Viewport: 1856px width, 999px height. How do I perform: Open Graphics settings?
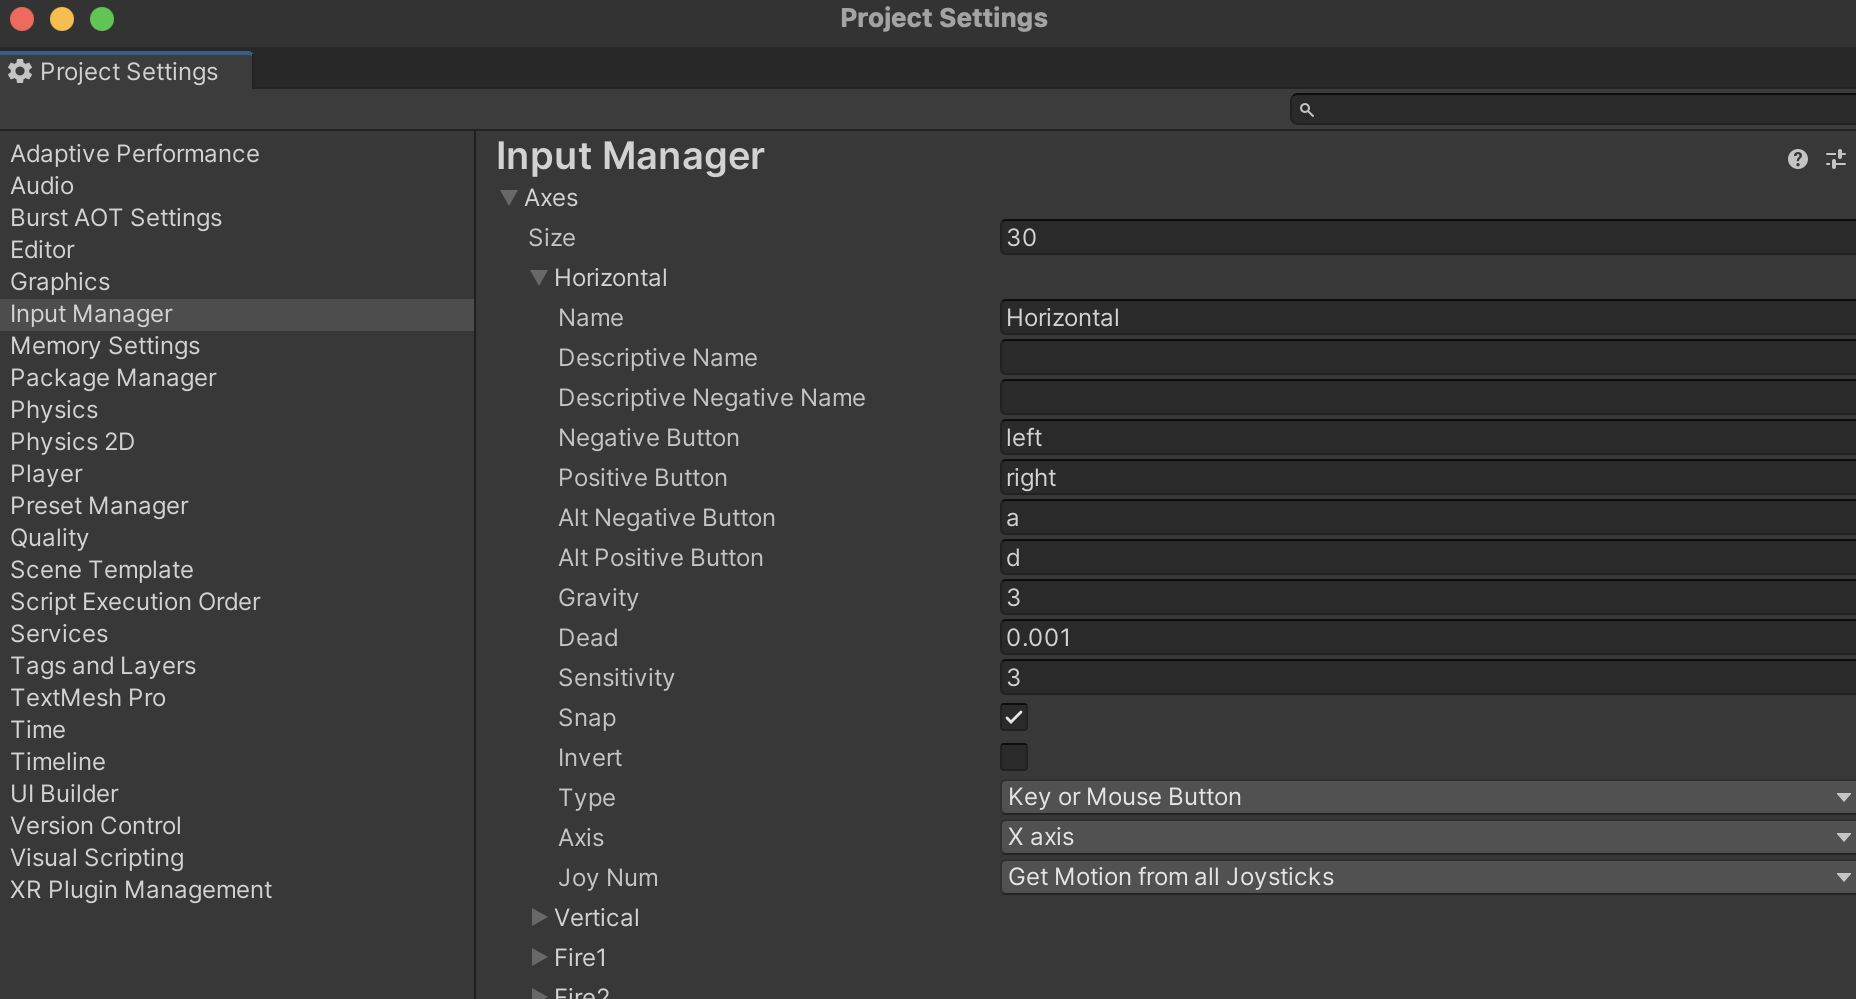pyautogui.click(x=60, y=282)
